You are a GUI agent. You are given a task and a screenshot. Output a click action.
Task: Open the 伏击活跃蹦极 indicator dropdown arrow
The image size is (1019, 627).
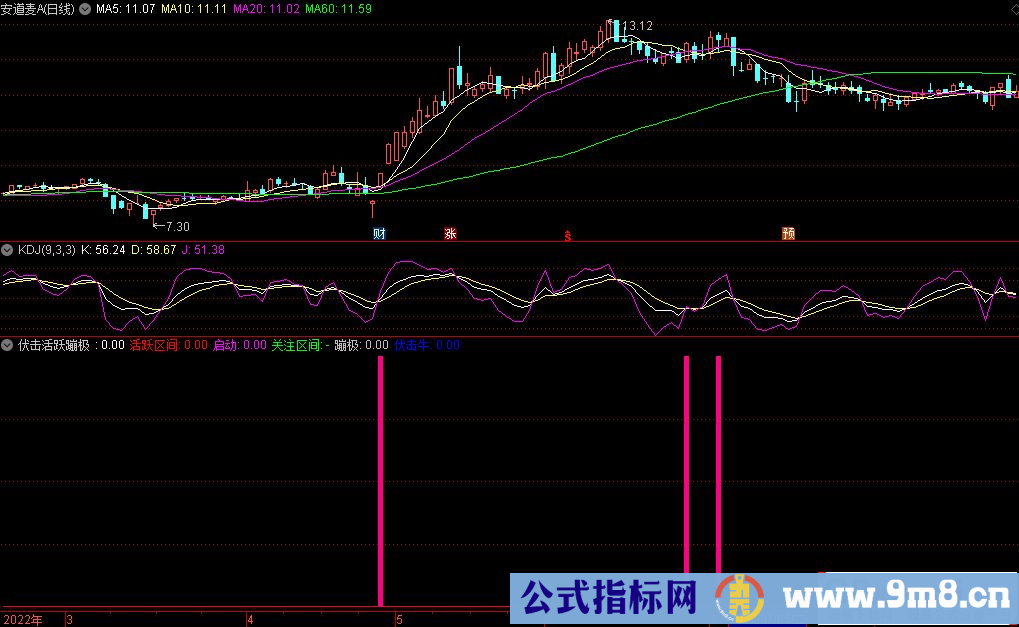pyautogui.click(x=7, y=345)
